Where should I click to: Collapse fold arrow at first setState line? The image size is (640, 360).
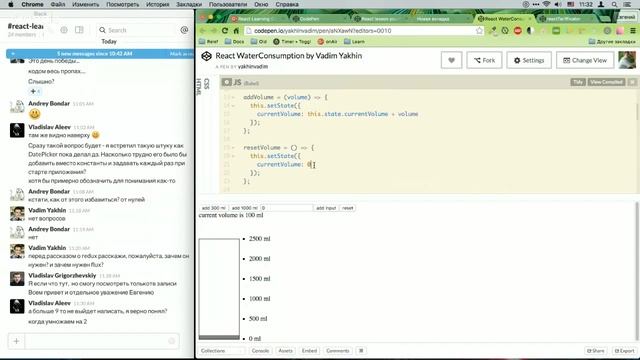[233, 106]
